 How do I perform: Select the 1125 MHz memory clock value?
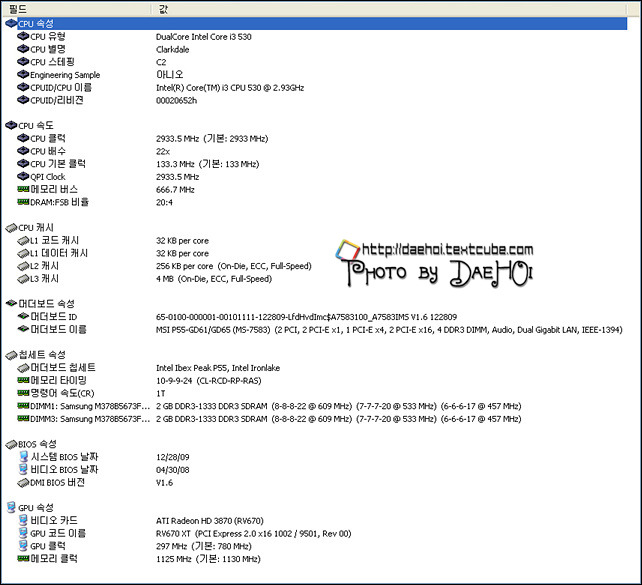[208, 559]
